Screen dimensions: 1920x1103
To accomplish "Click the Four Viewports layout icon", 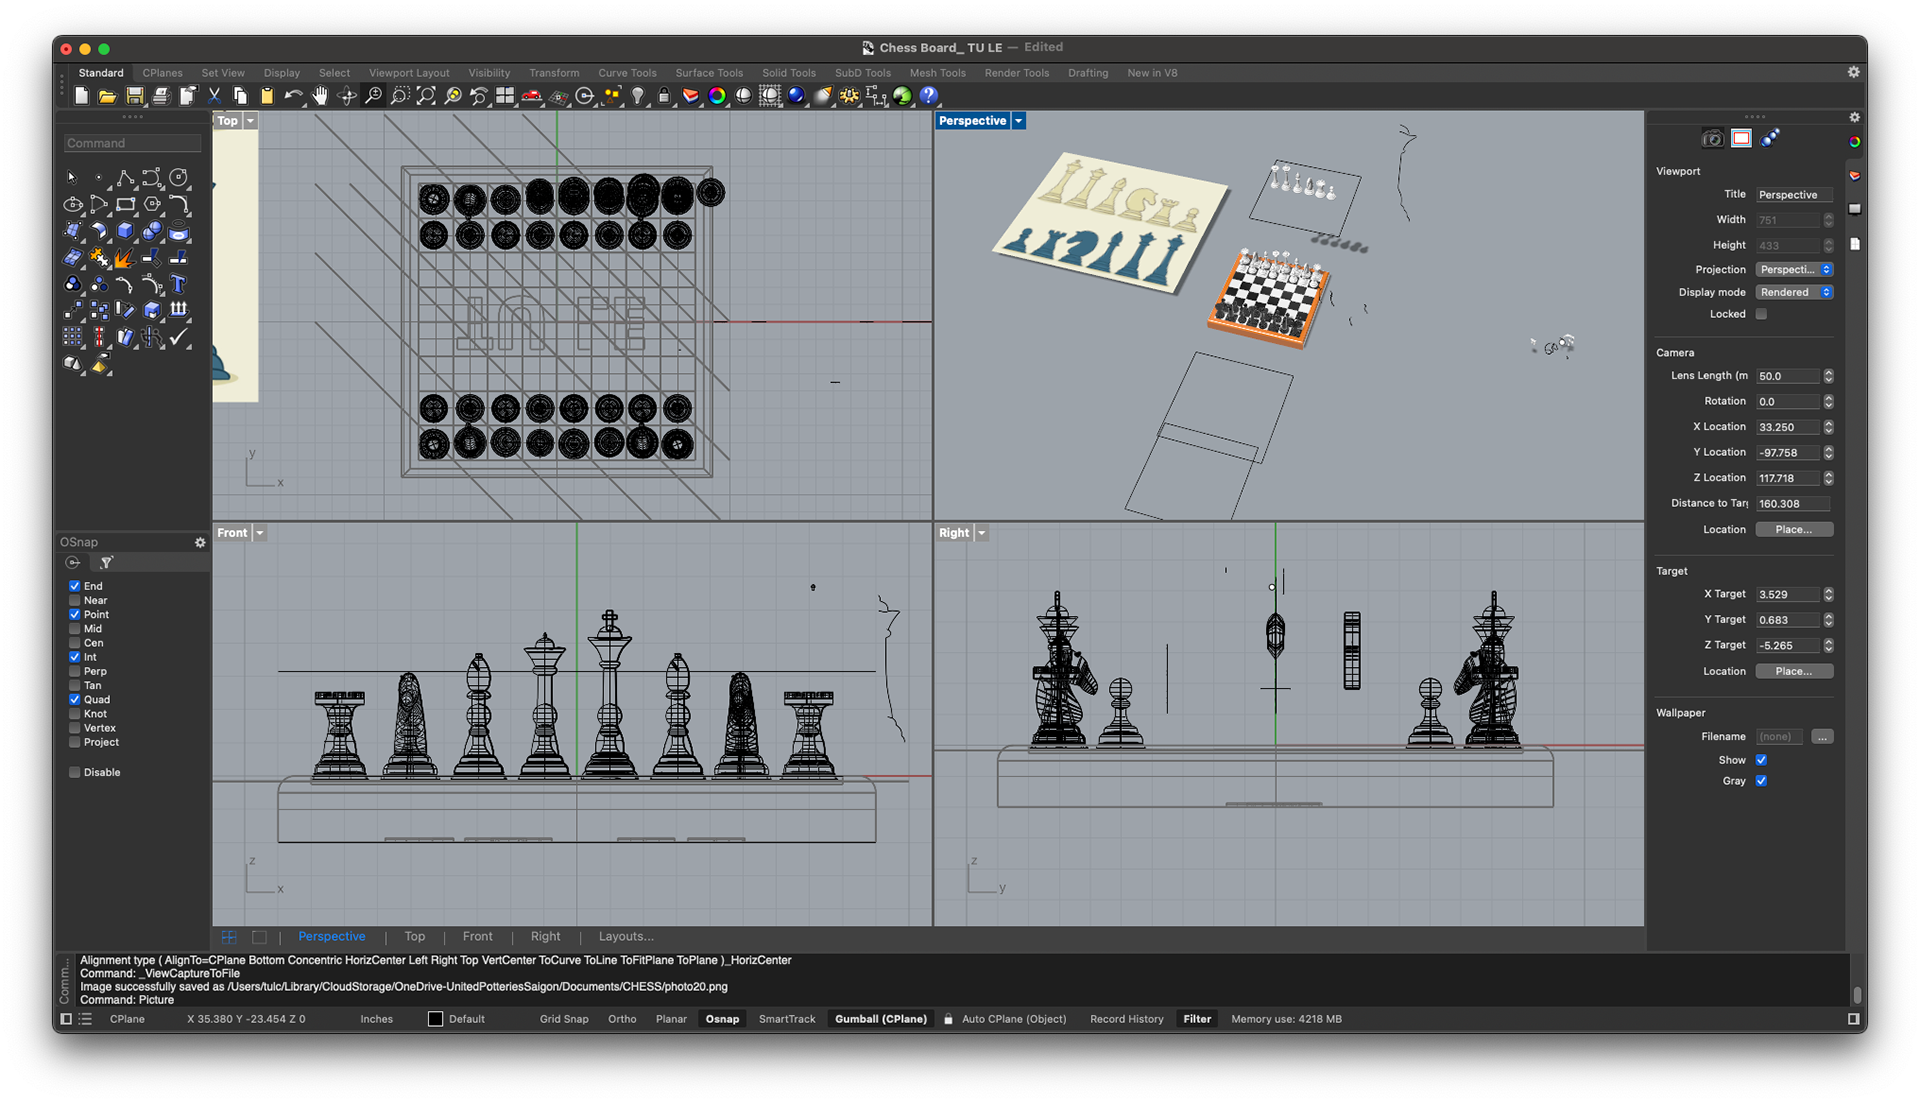I will [x=505, y=96].
